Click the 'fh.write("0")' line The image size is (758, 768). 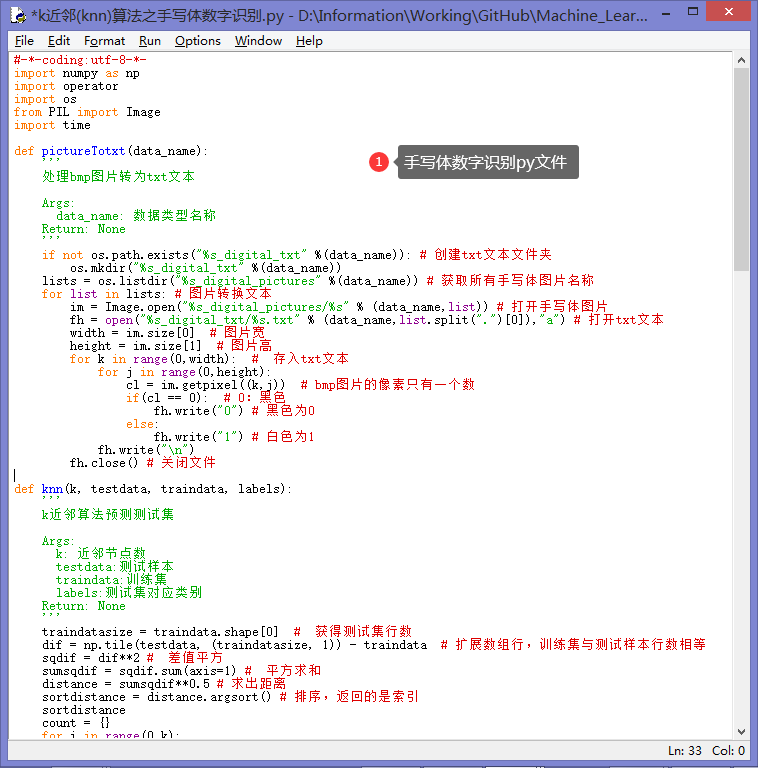click(x=234, y=411)
